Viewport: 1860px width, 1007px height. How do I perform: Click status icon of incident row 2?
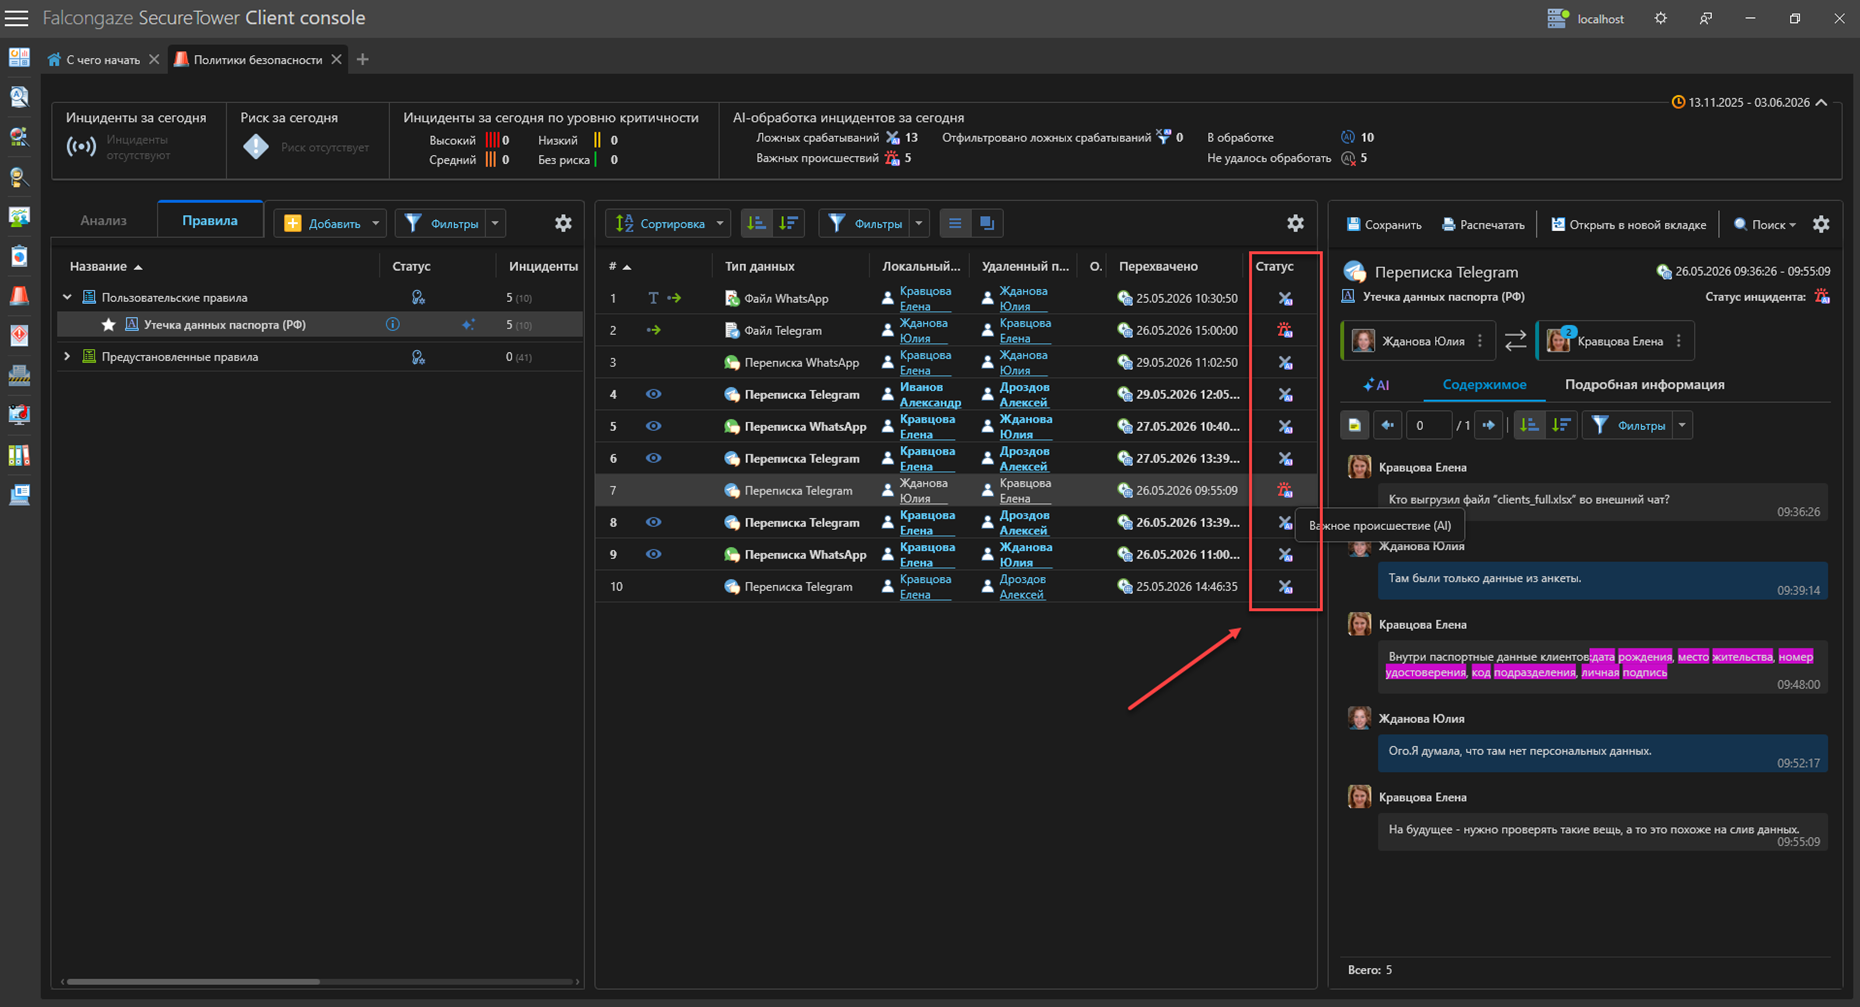coord(1285,330)
